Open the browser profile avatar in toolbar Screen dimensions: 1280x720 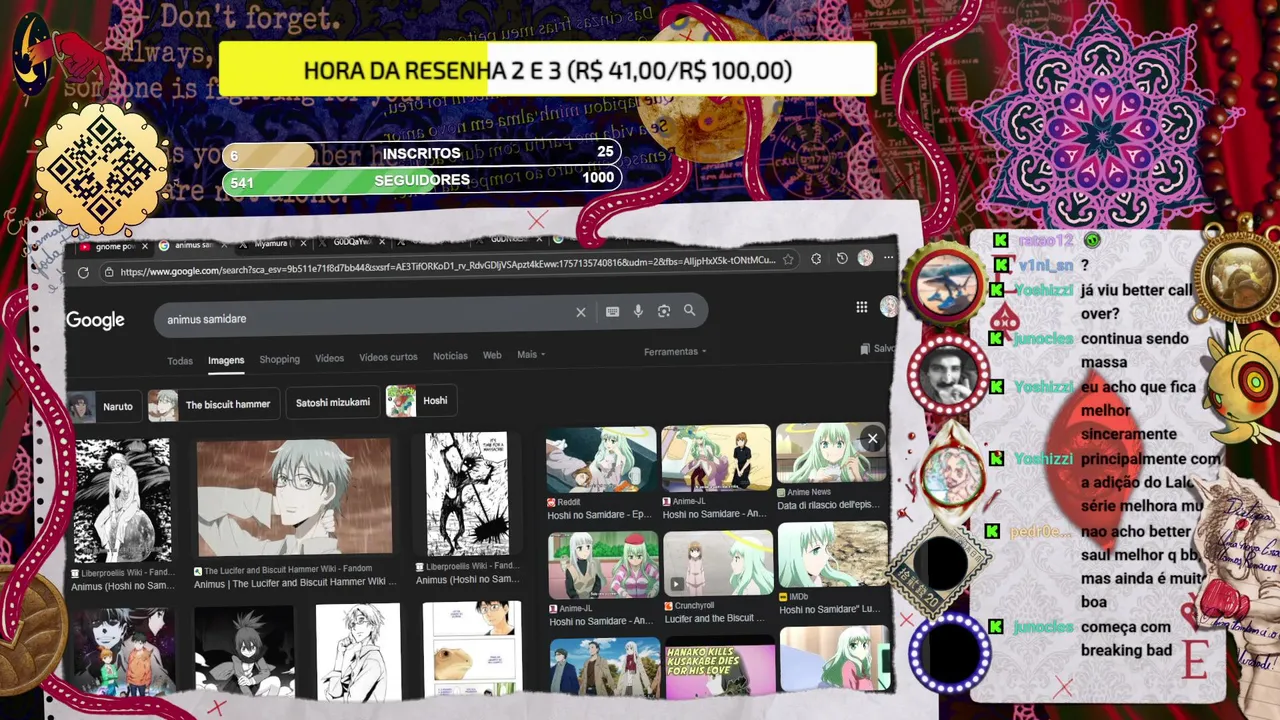(865, 257)
